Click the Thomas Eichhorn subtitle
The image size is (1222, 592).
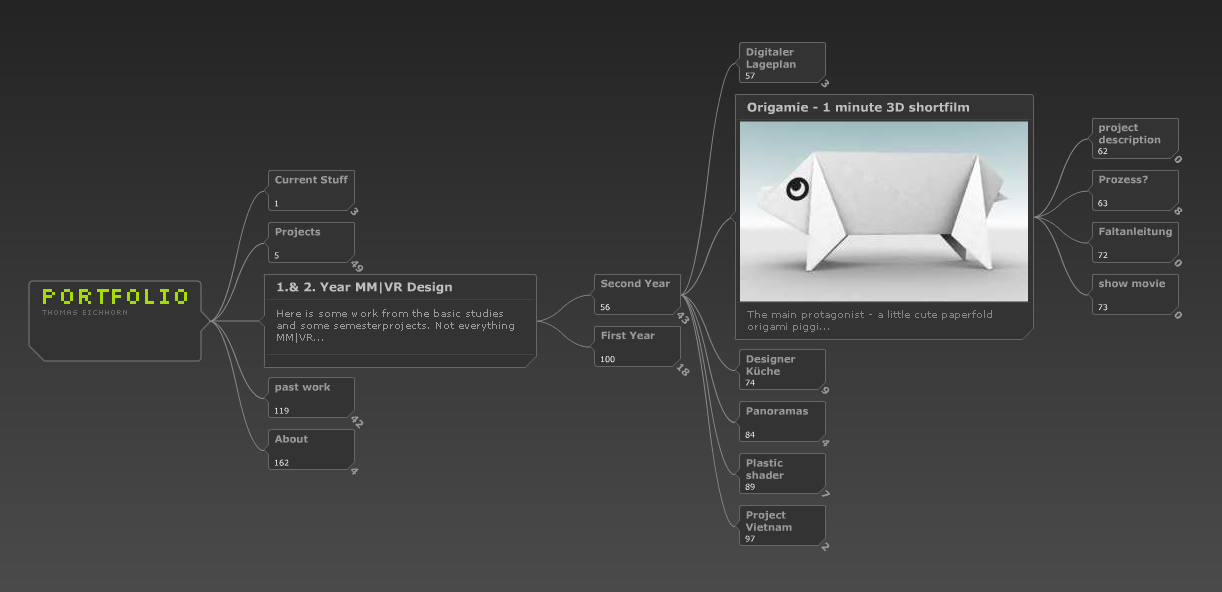(x=84, y=313)
